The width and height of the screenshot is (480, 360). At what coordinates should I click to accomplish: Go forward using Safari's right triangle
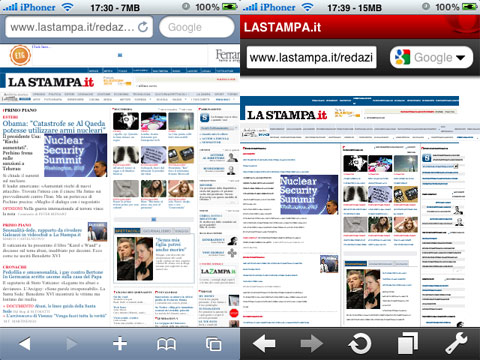(72, 343)
